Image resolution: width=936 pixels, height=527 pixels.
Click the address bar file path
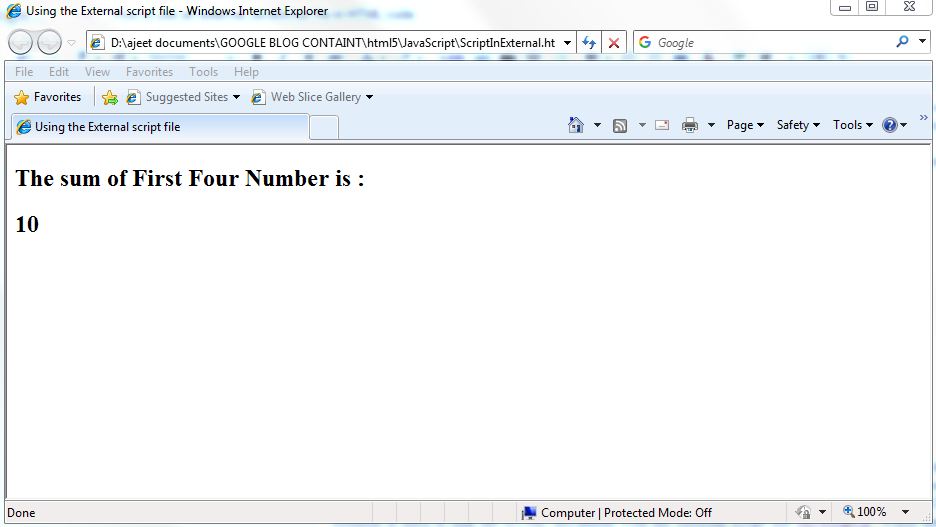coord(332,43)
